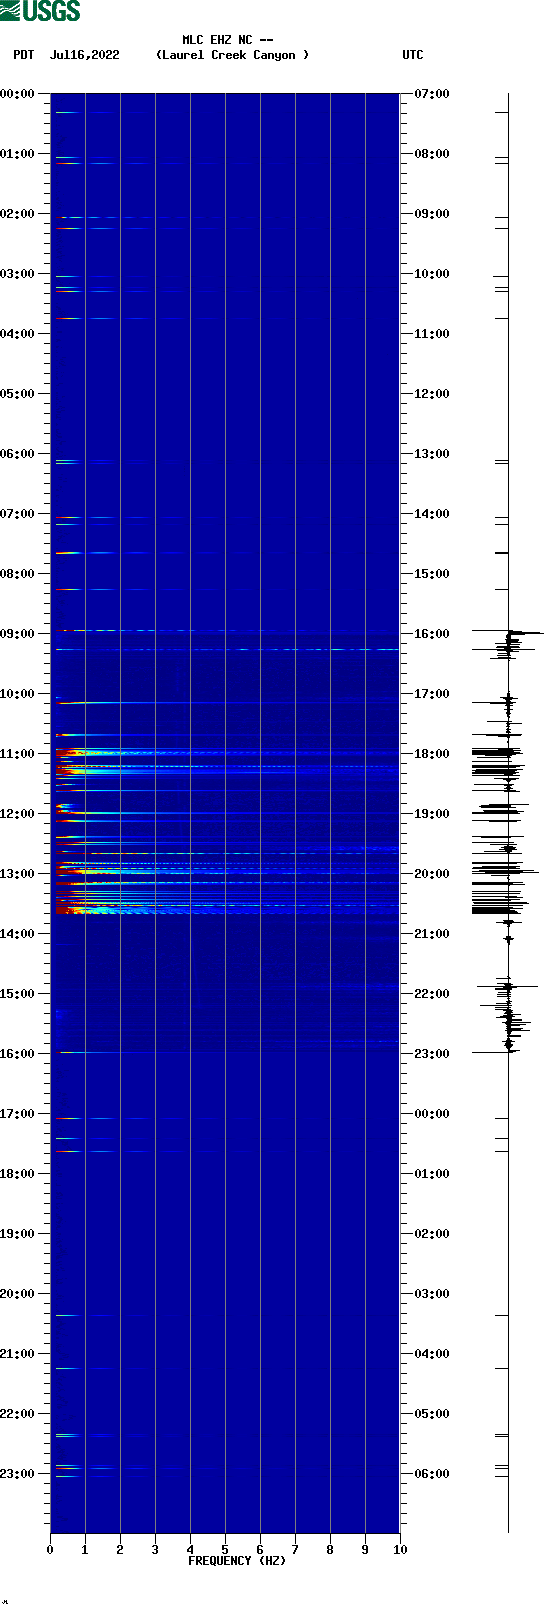Click the UTC '18:00' time label
The image size is (552, 1613).
coord(432,754)
